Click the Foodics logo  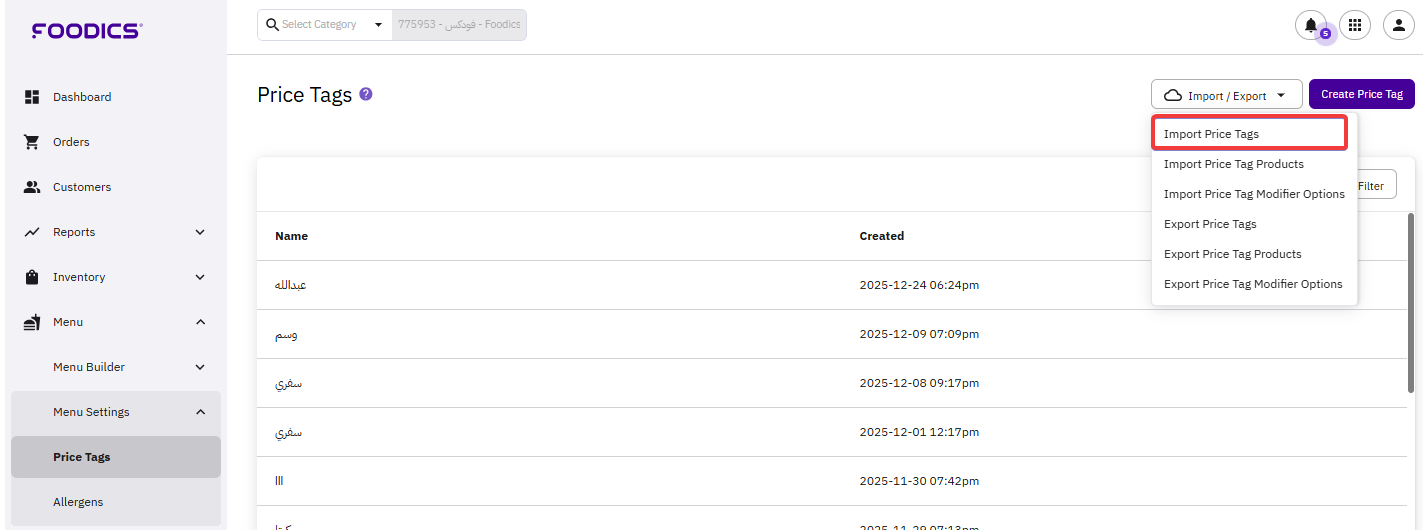pos(87,31)
